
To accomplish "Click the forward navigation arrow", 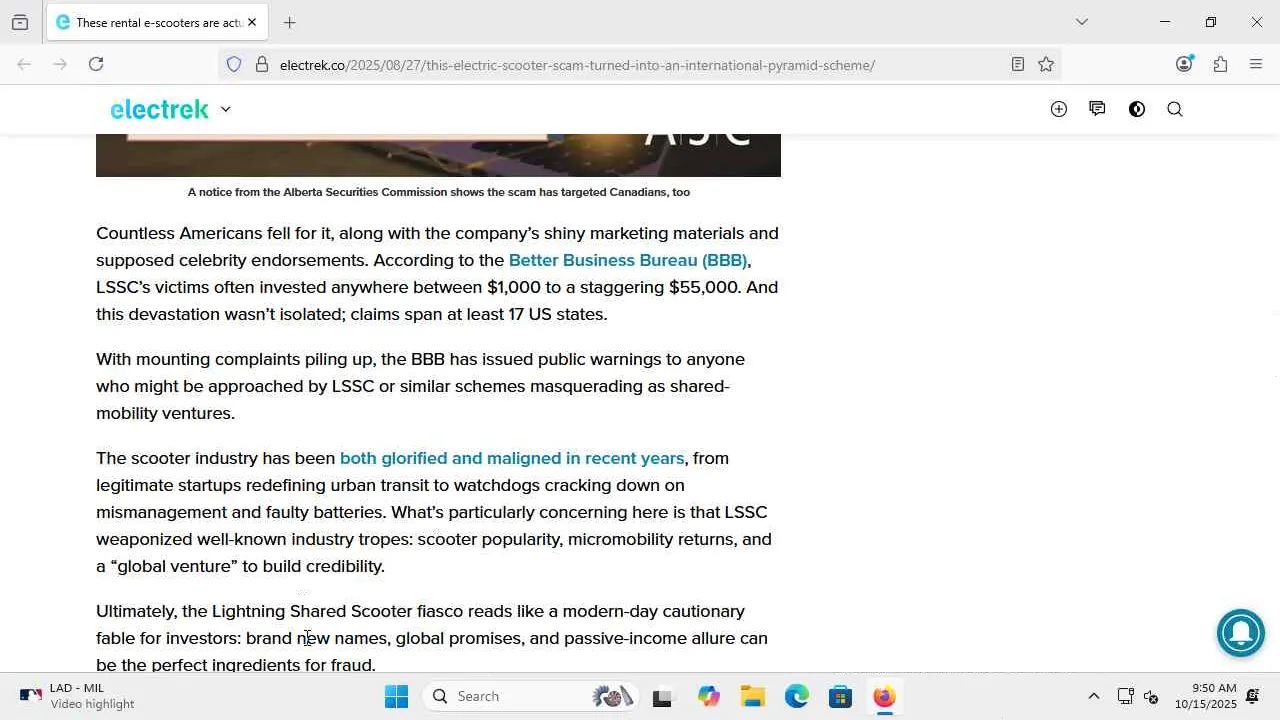I will pos(60,64).
